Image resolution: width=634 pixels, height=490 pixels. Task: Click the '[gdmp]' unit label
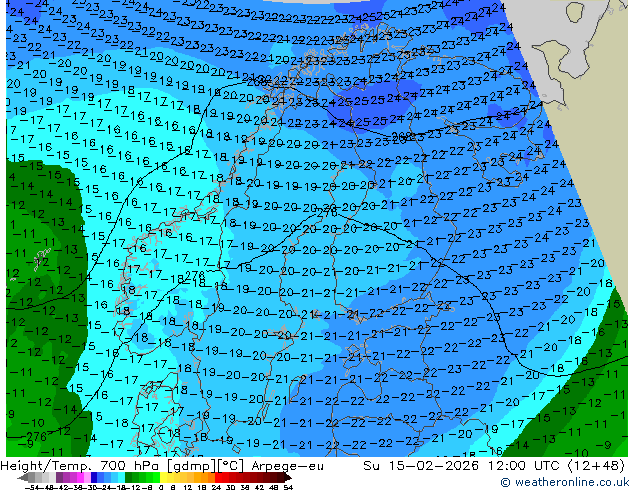192,466
